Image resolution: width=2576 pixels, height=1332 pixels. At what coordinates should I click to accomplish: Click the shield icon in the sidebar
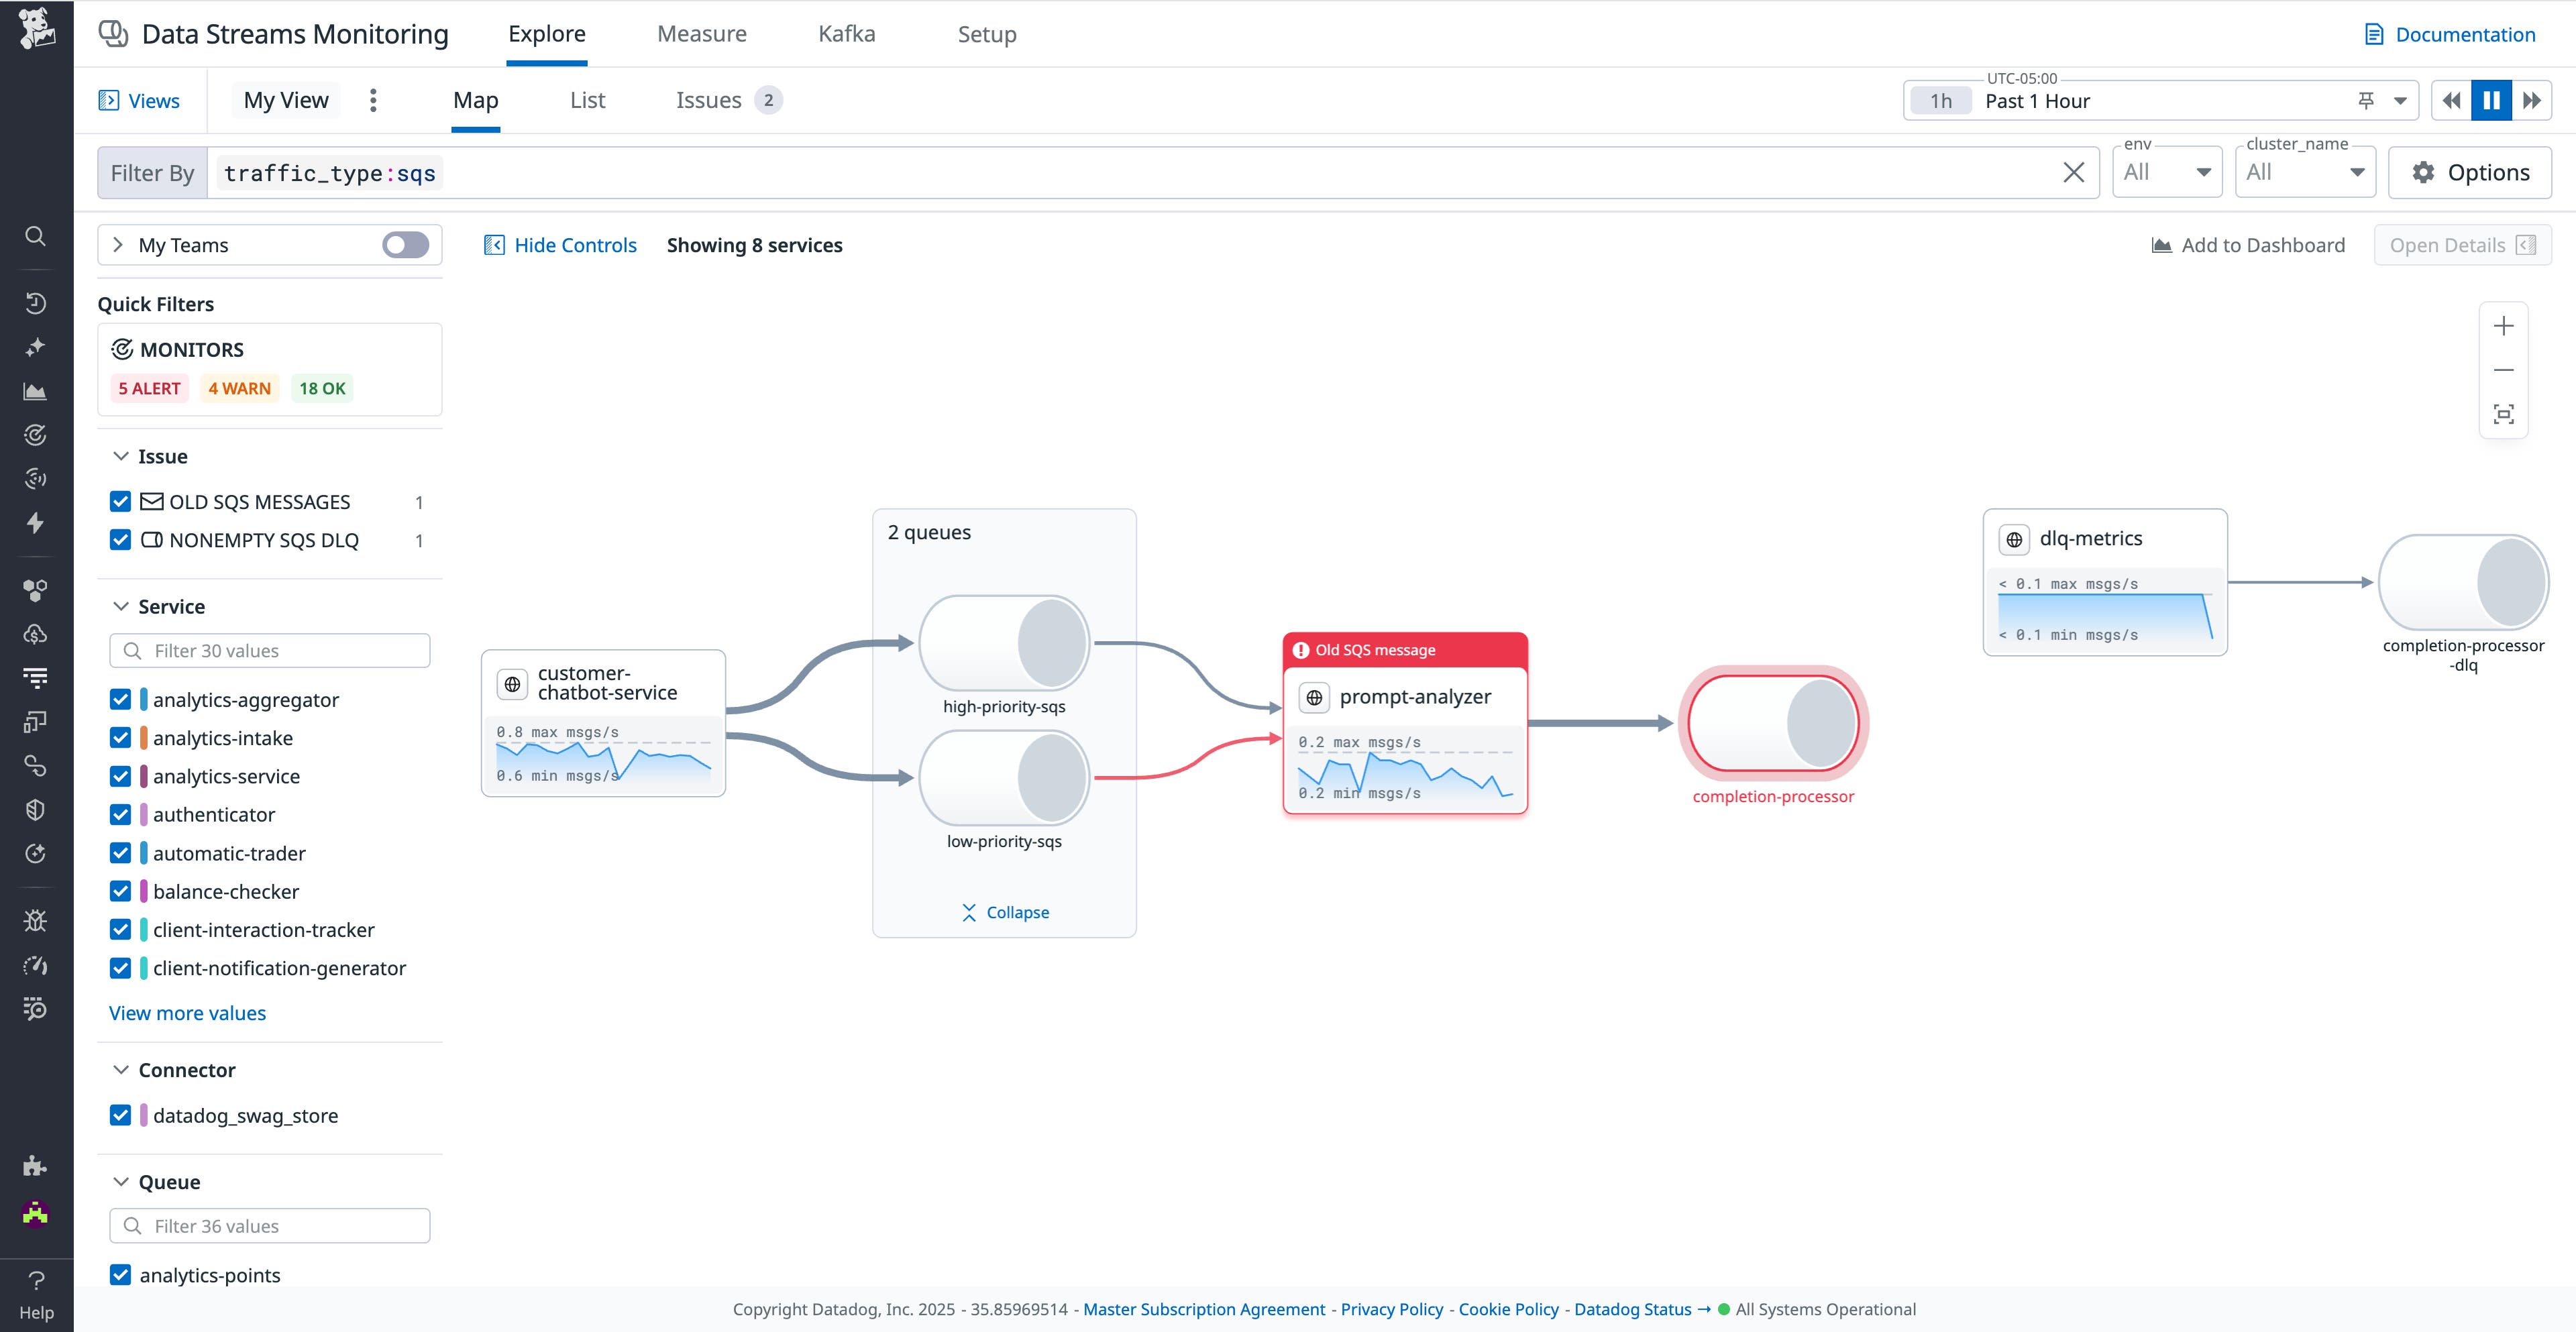click(36, 809)
